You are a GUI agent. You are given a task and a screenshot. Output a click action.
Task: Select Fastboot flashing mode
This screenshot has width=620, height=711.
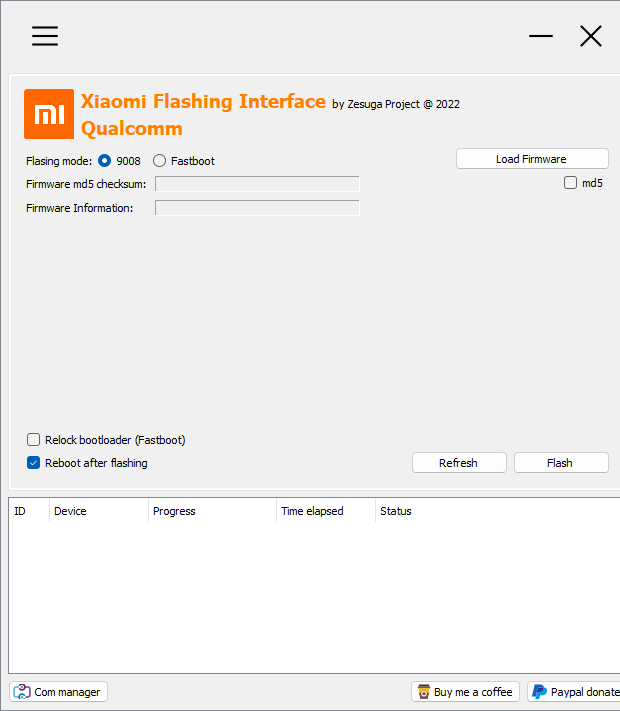159,161
